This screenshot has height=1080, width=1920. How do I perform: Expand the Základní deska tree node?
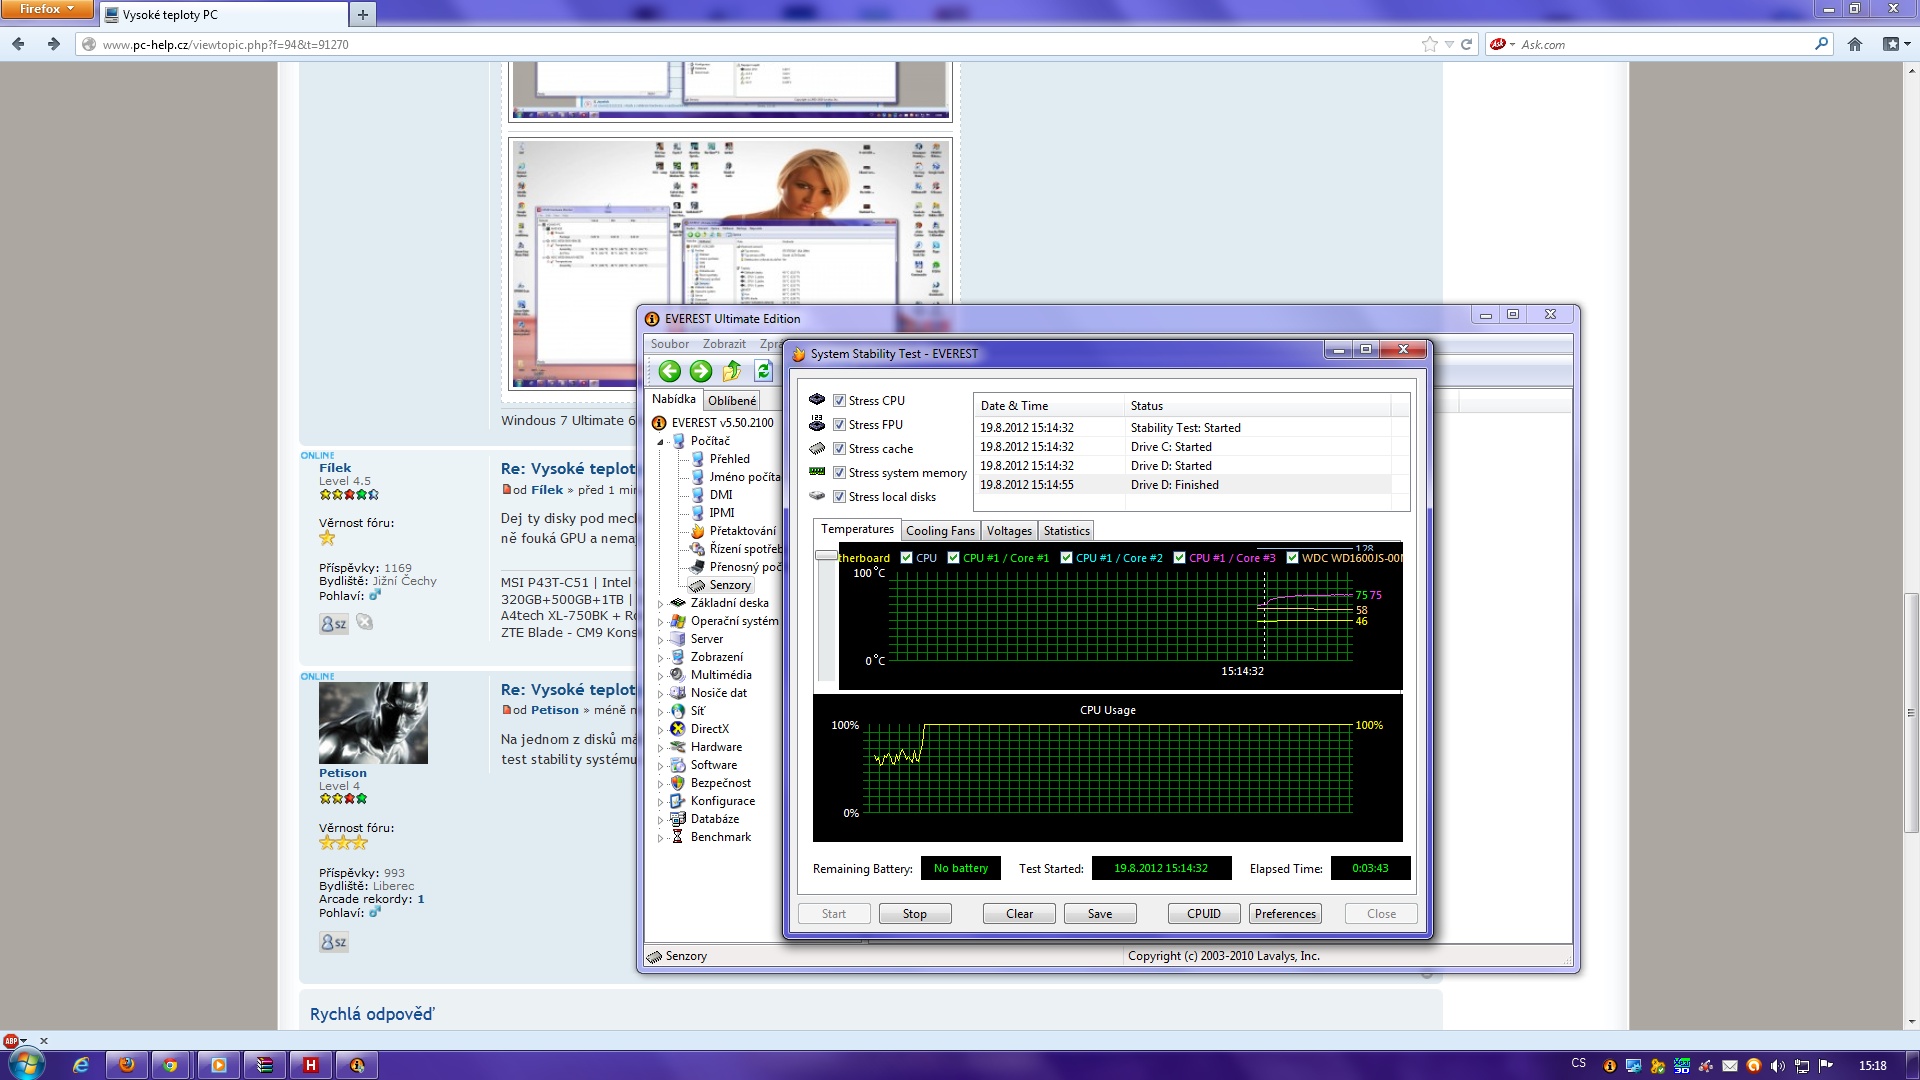coord(660,604)
